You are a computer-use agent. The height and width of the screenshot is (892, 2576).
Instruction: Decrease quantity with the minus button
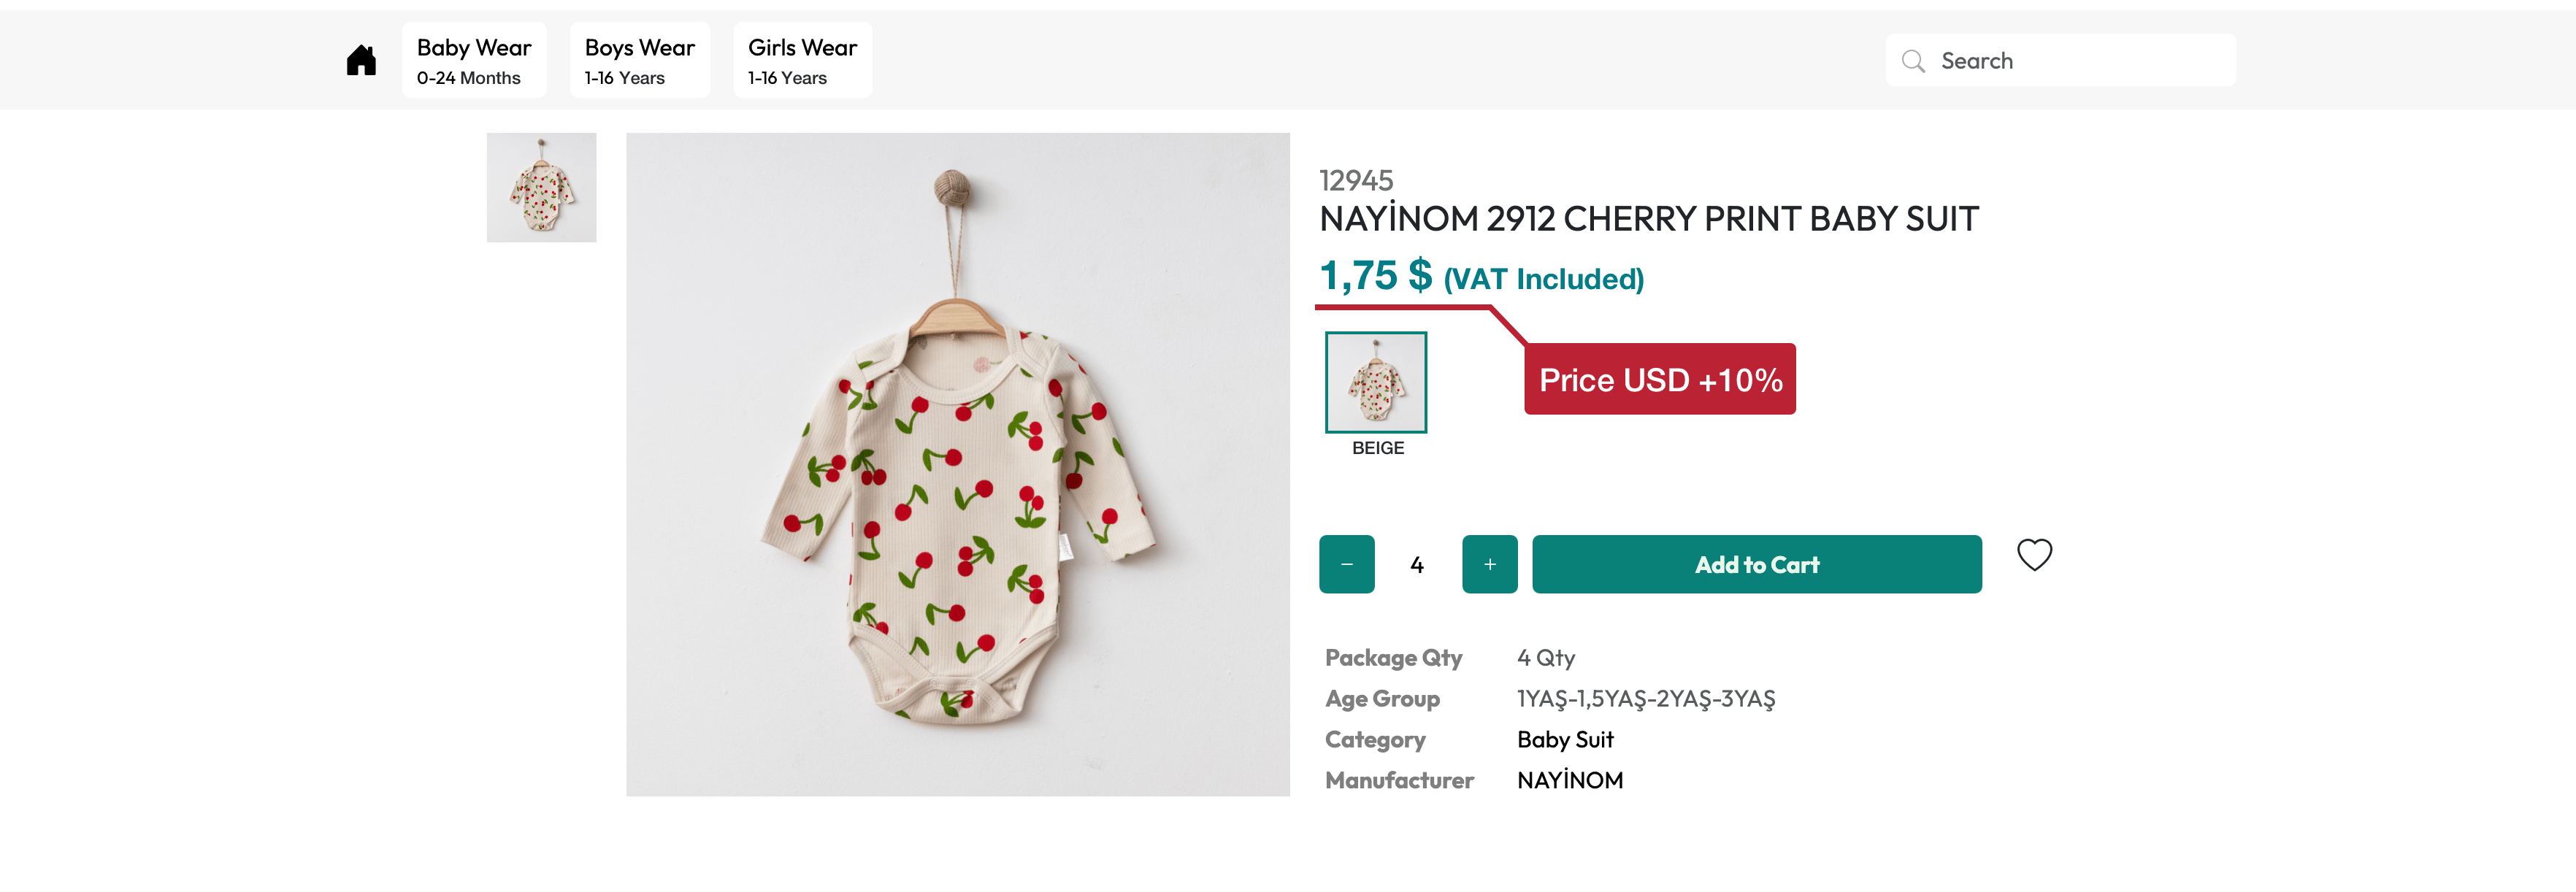[x=1346, y=564]
